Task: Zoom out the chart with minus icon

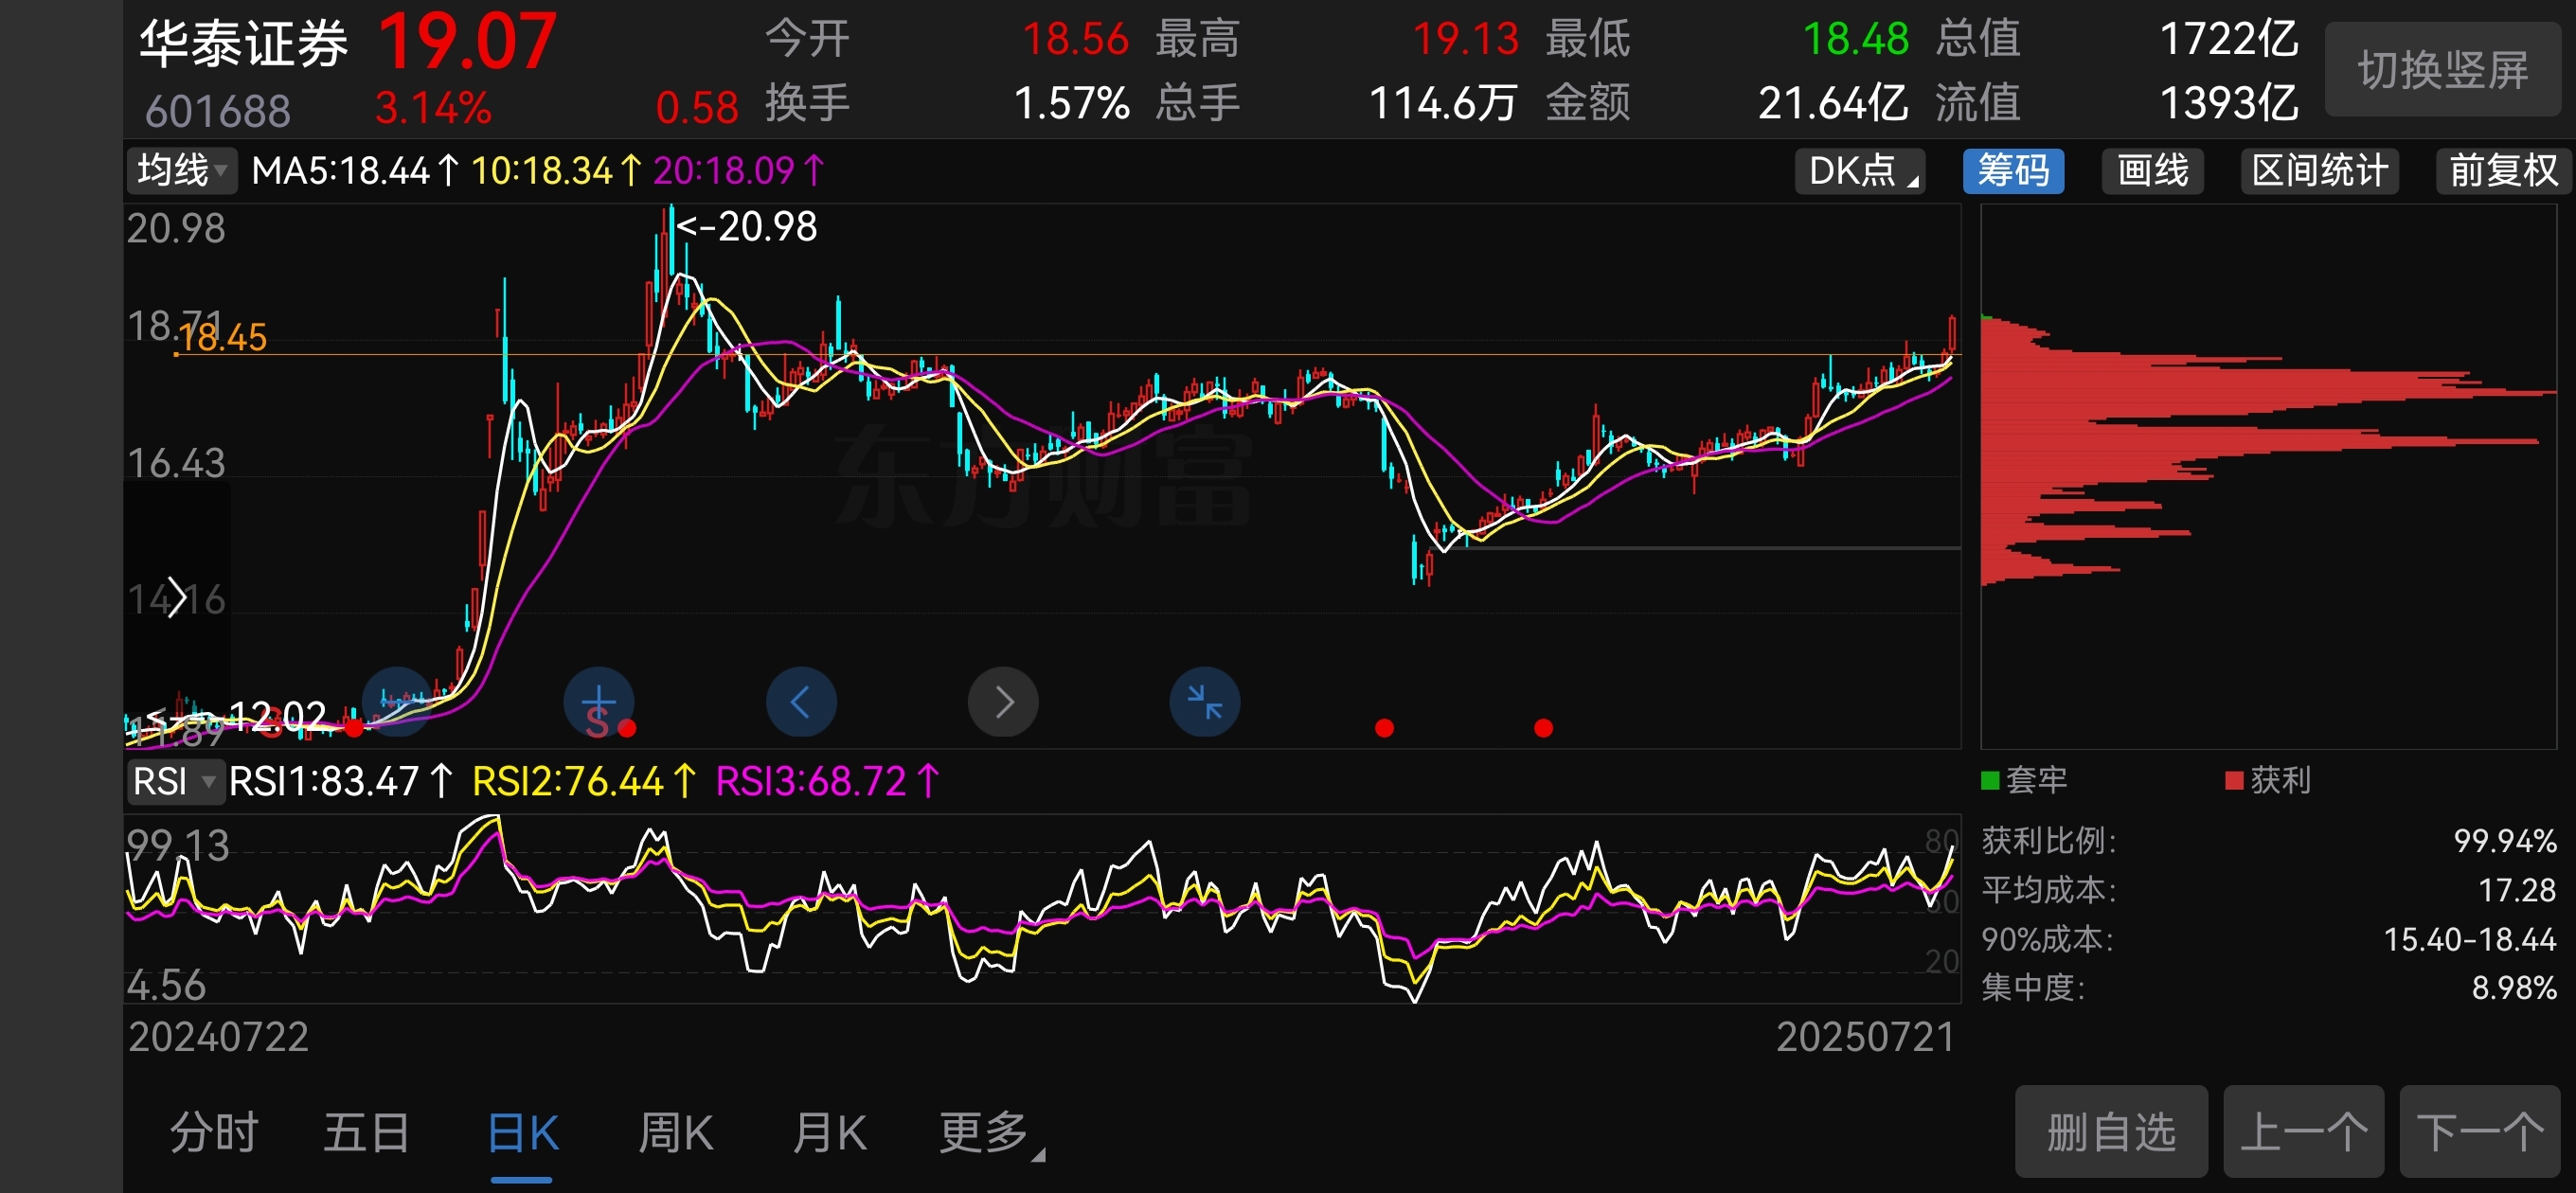Action: tap(397, 702)
